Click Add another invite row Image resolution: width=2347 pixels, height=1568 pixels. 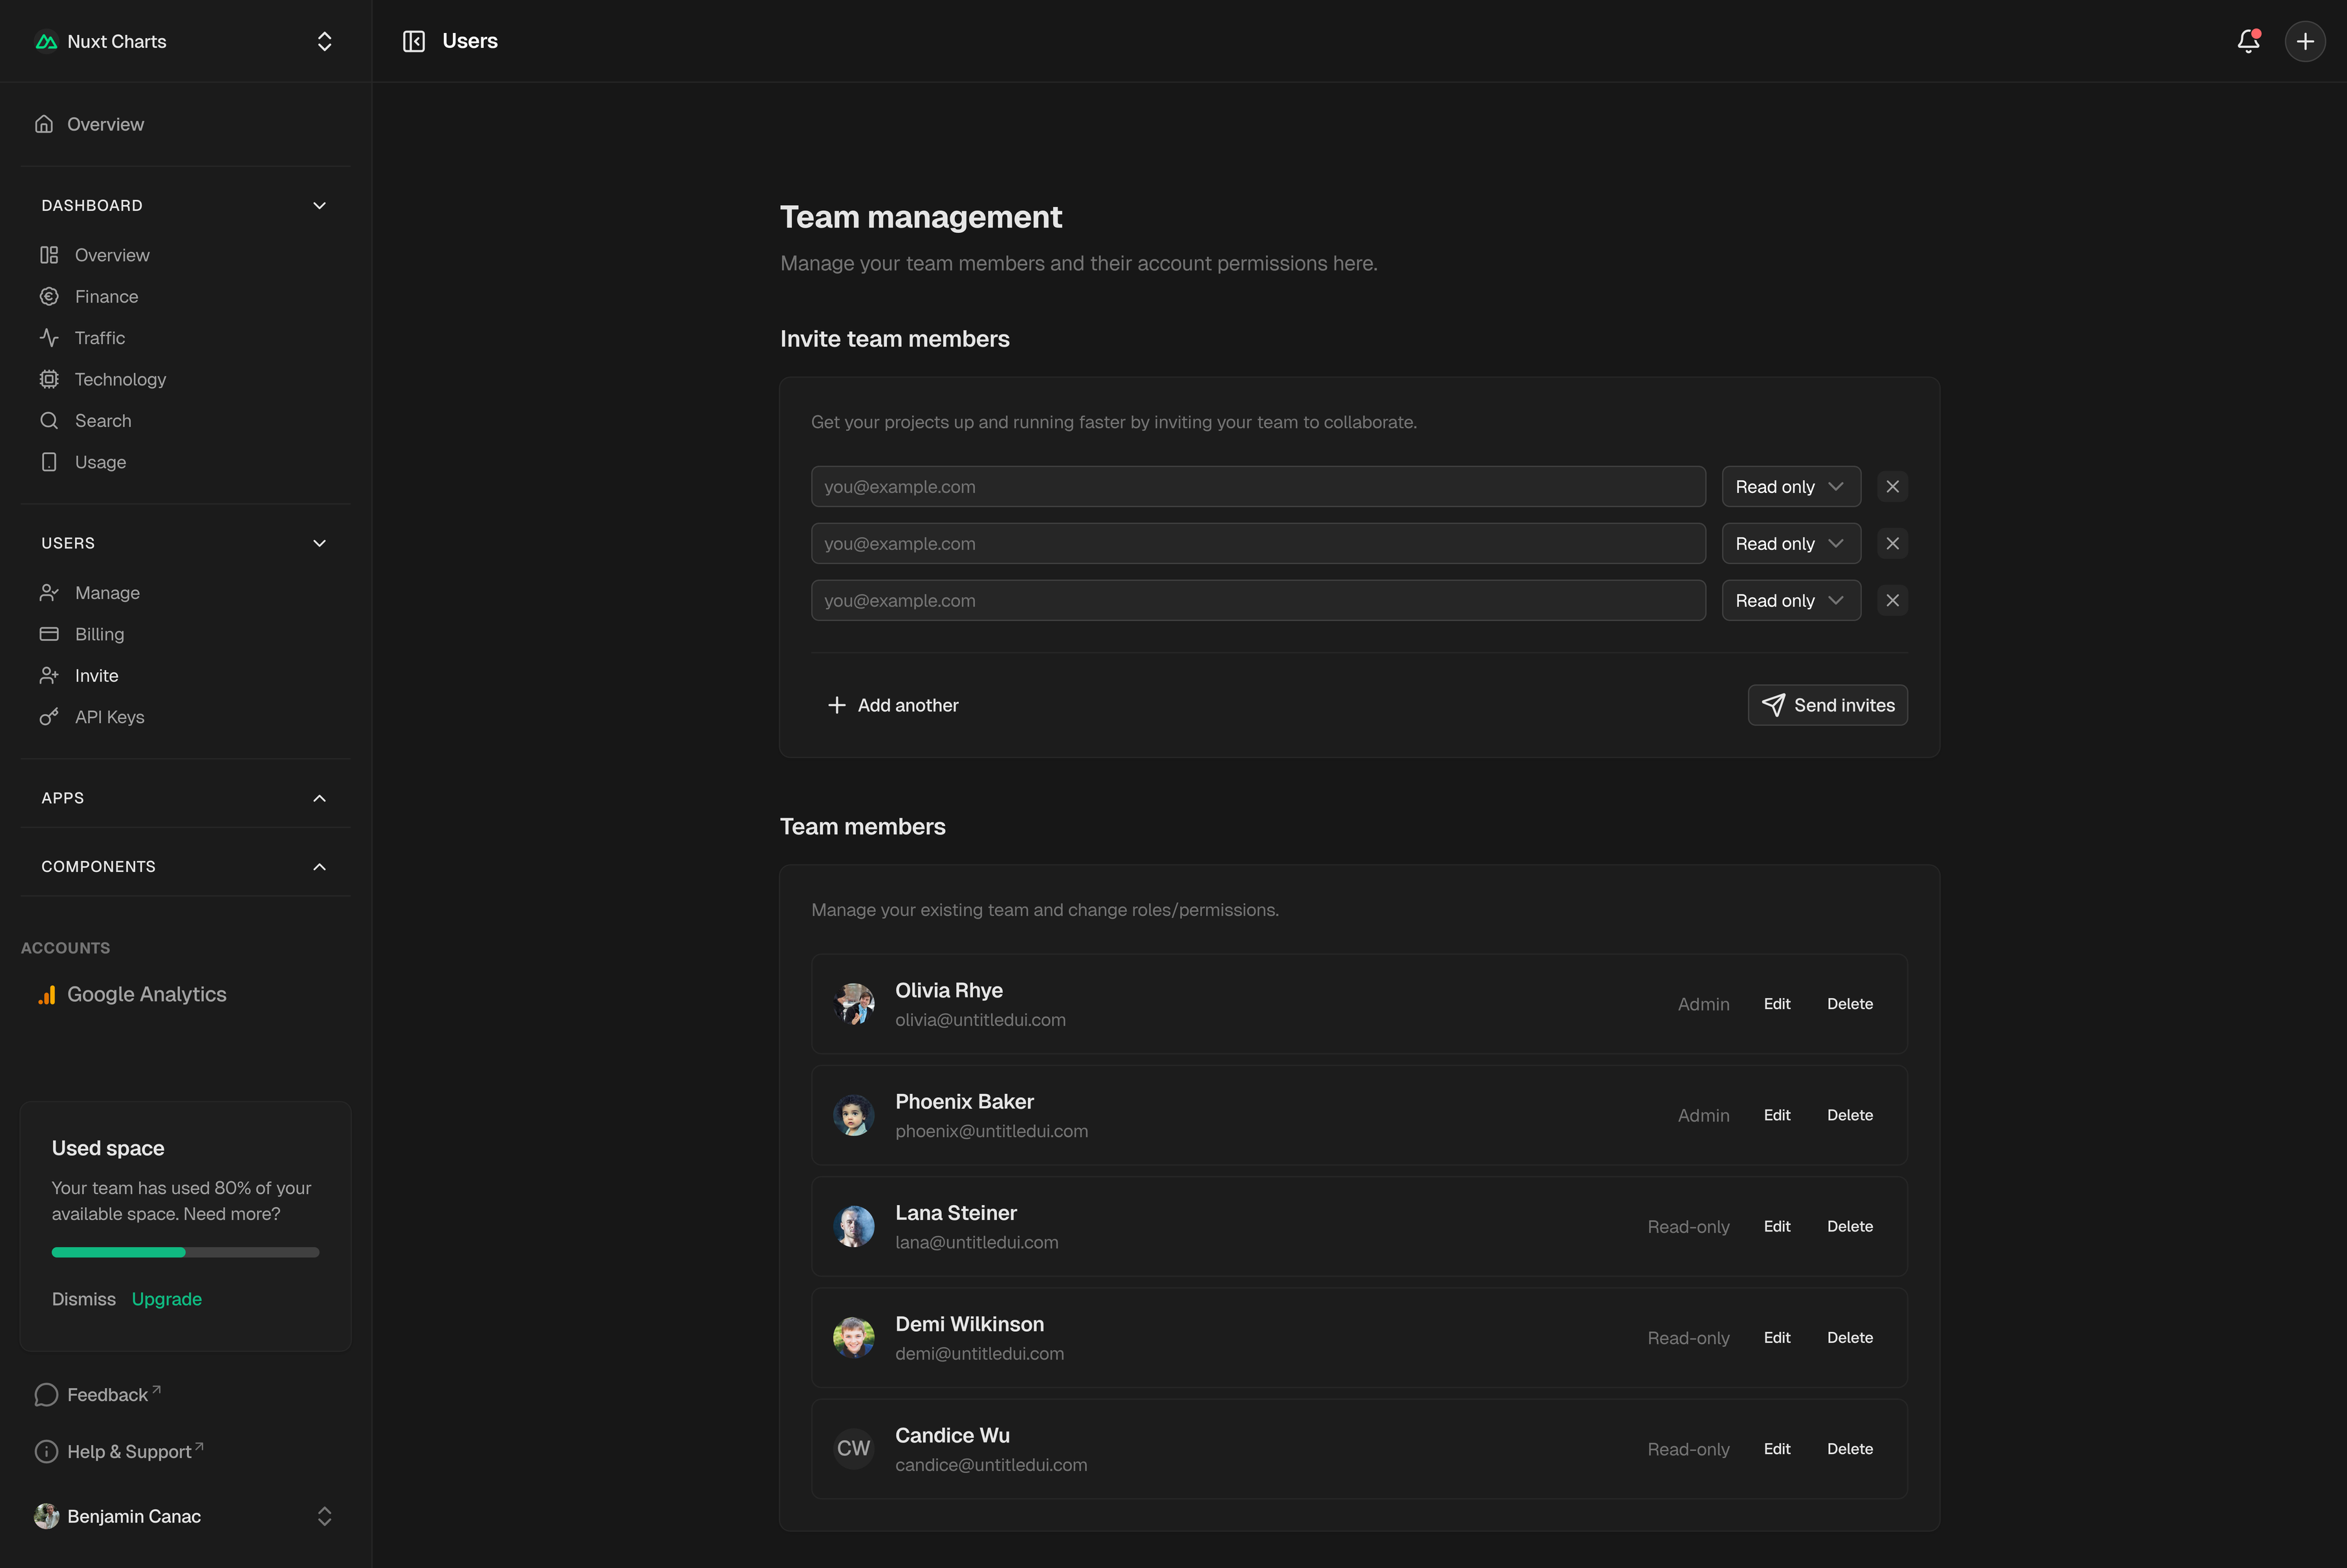[892, 705]
